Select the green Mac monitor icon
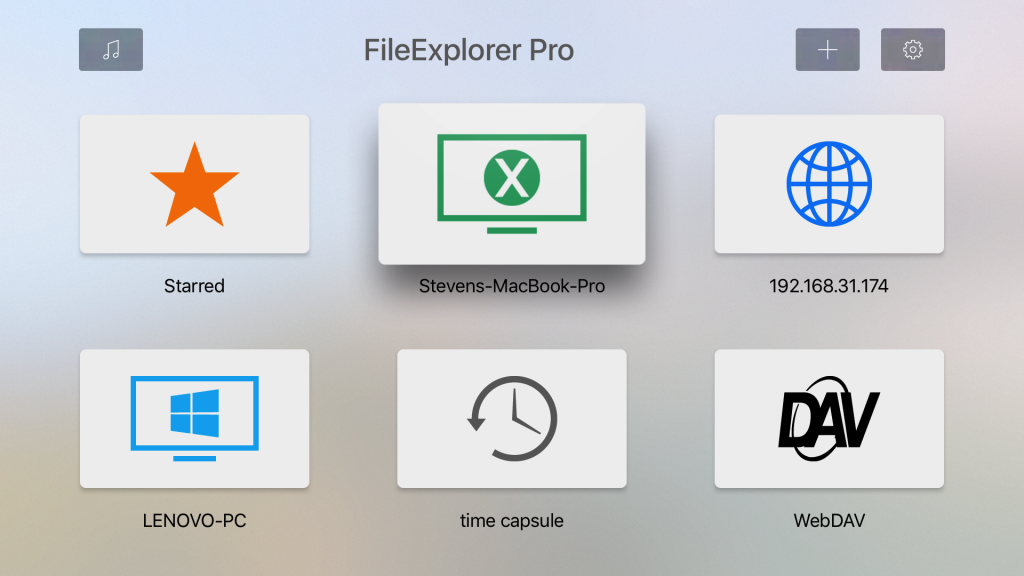This screenshot has width=1024, height=576. coord(512,184)
